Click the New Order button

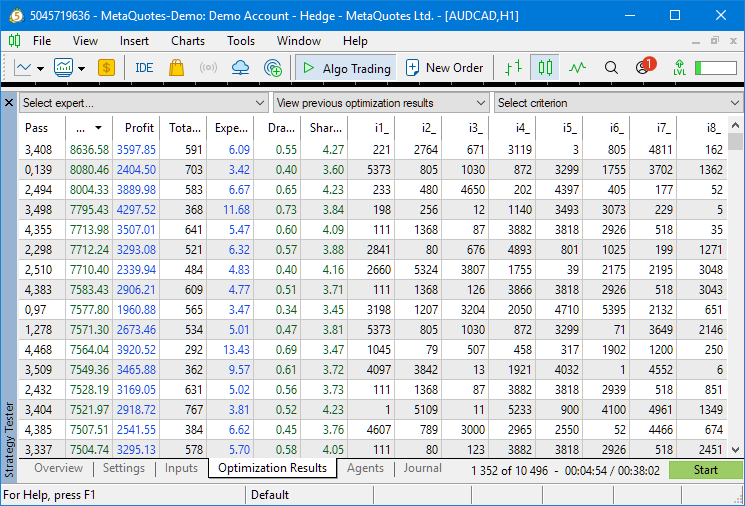tap(444, 68)
